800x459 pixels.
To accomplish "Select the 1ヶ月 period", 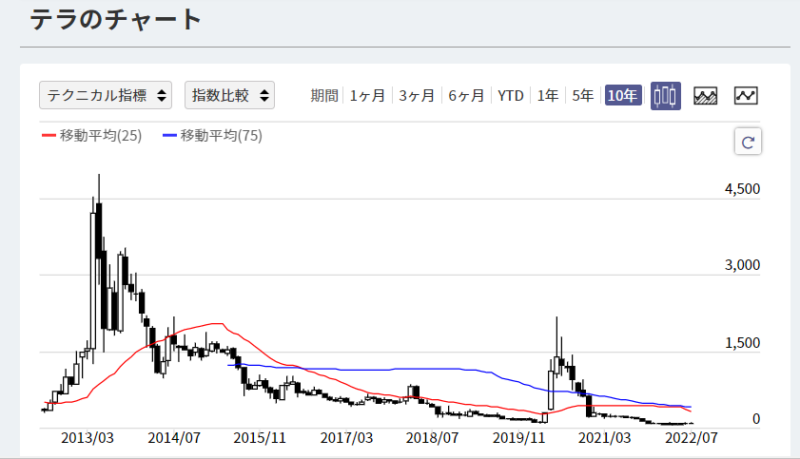I will pos(367,95).
